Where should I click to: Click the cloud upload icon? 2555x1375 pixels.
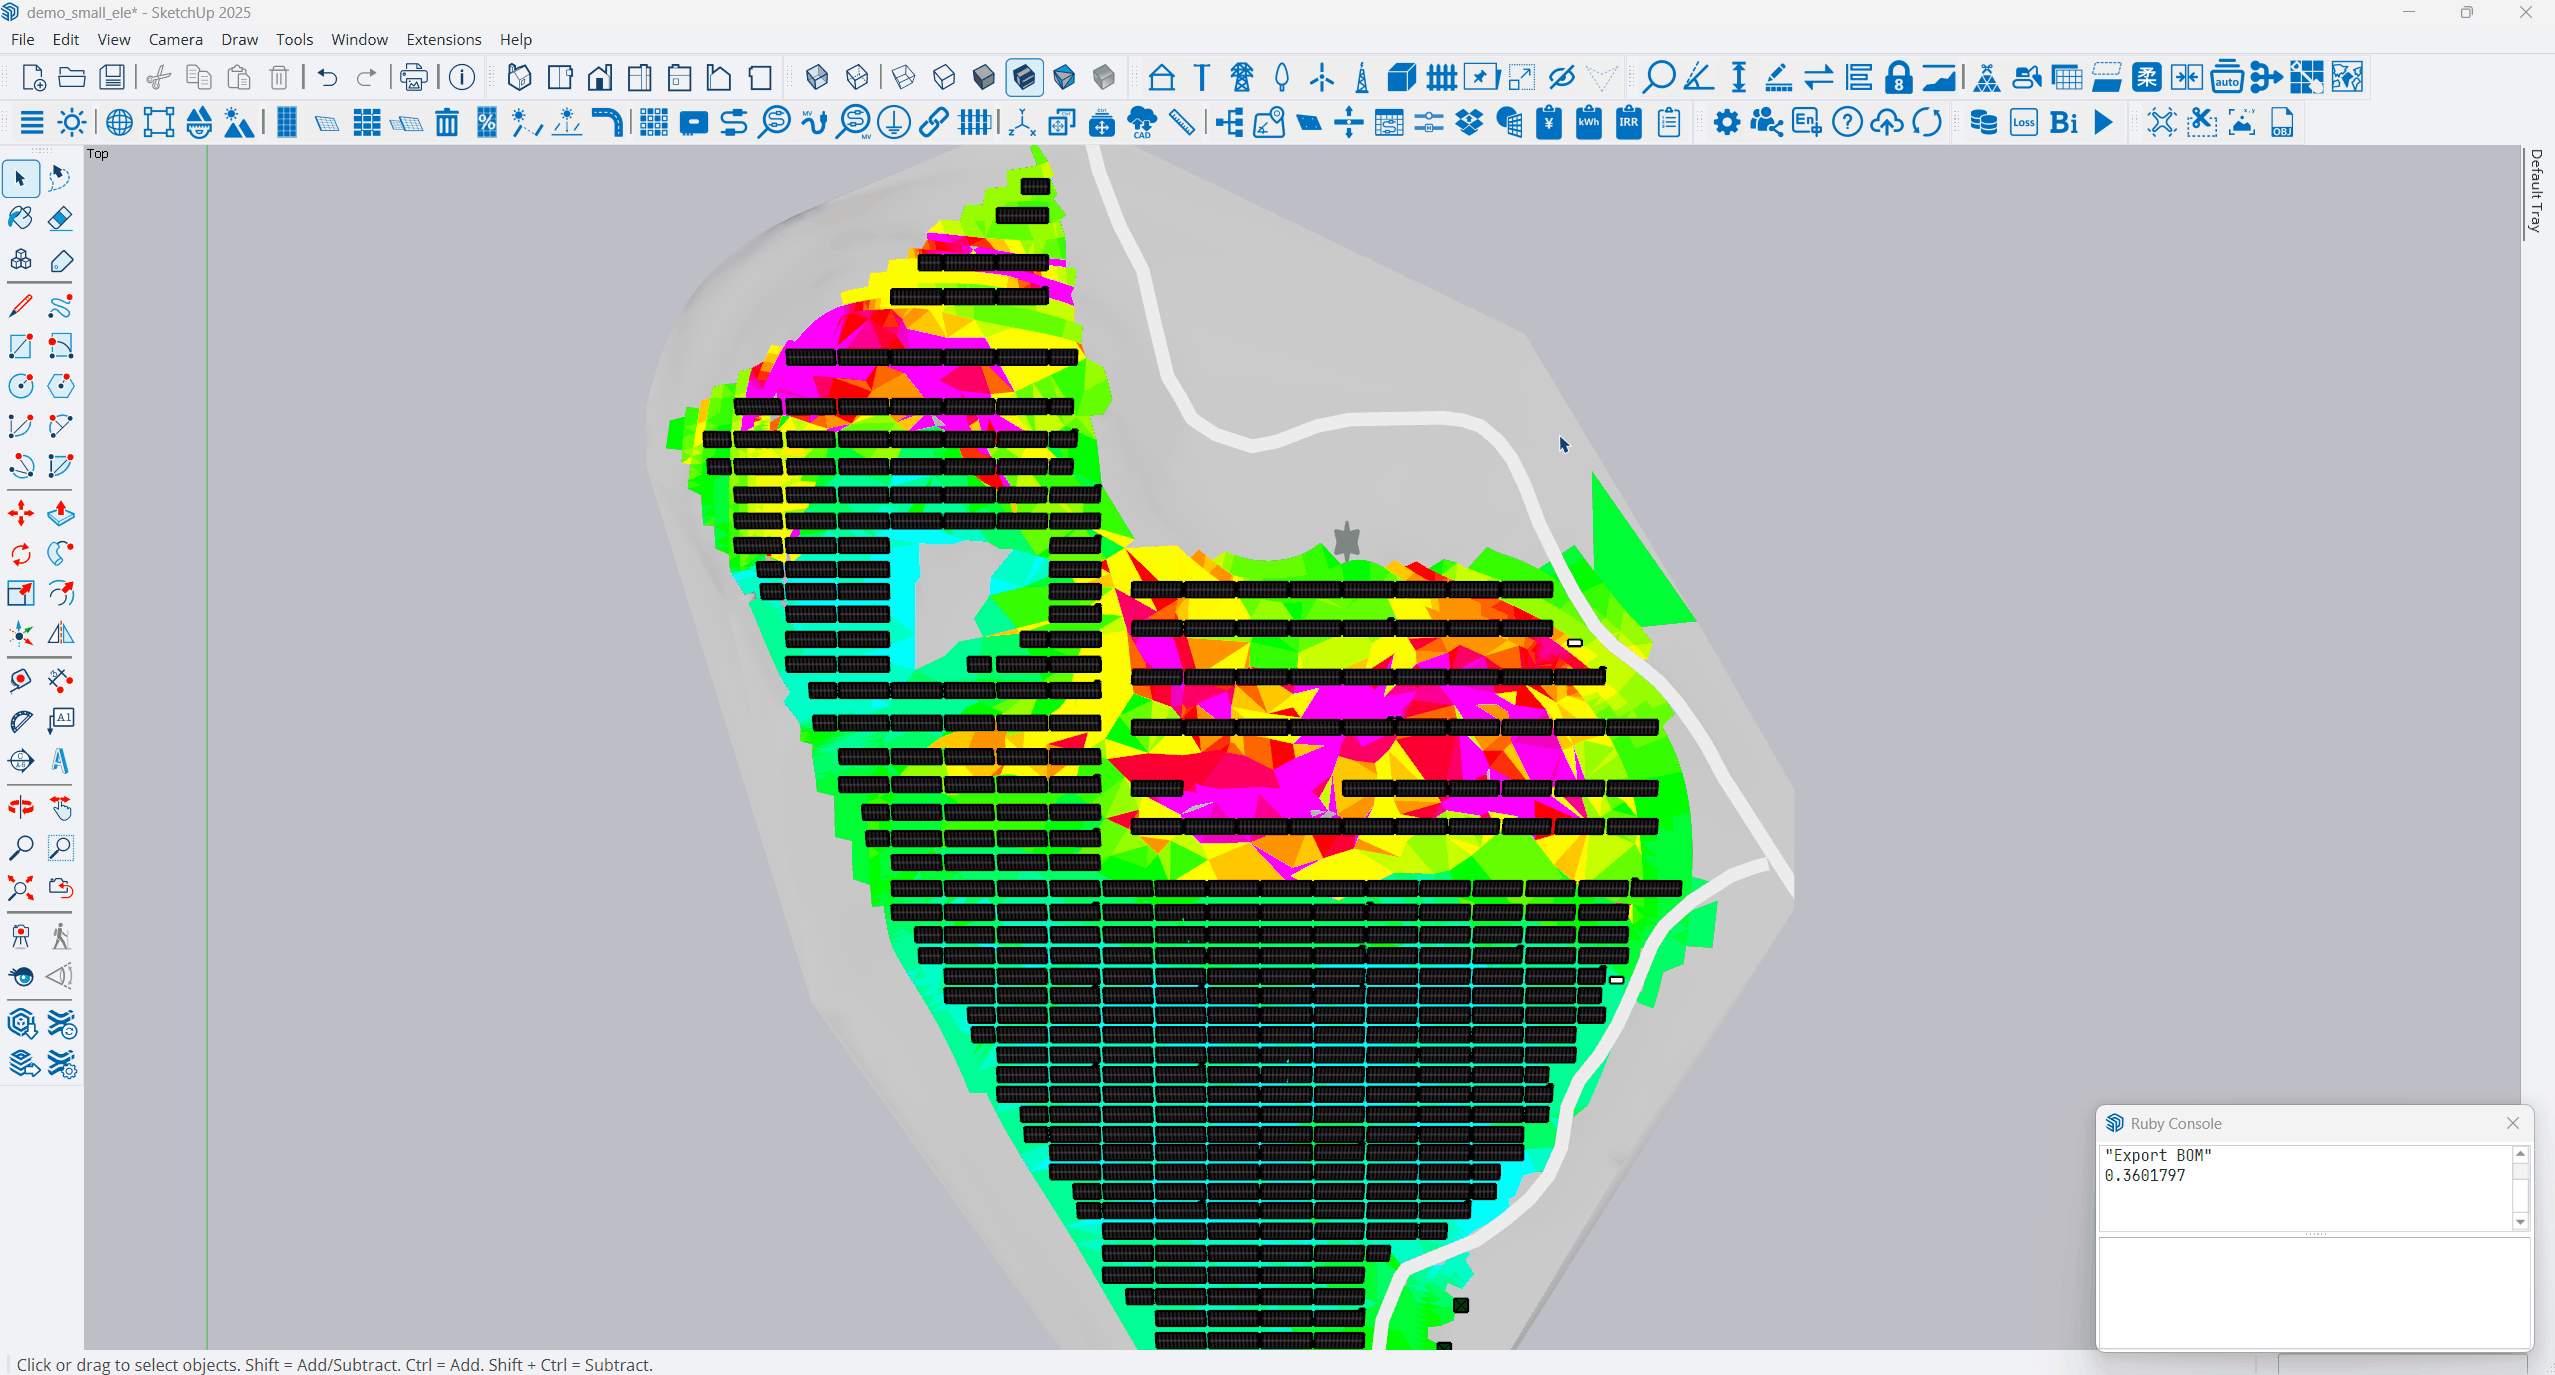(x=1886, y=123)
